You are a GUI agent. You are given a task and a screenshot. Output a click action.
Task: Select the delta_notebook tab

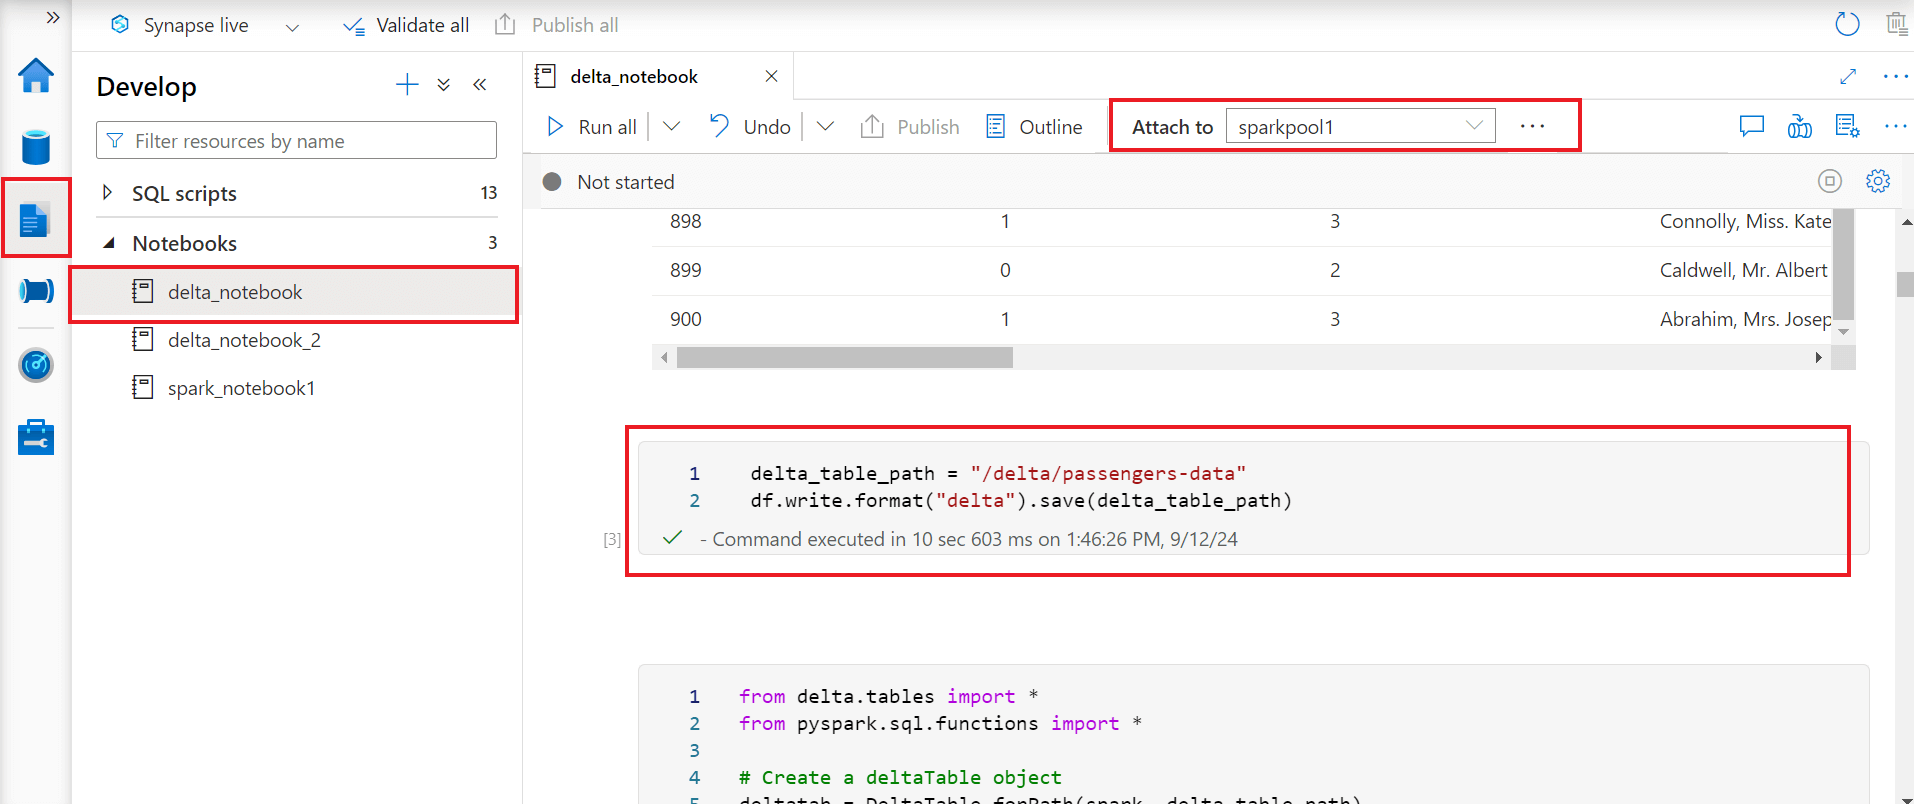pos(634,77)
